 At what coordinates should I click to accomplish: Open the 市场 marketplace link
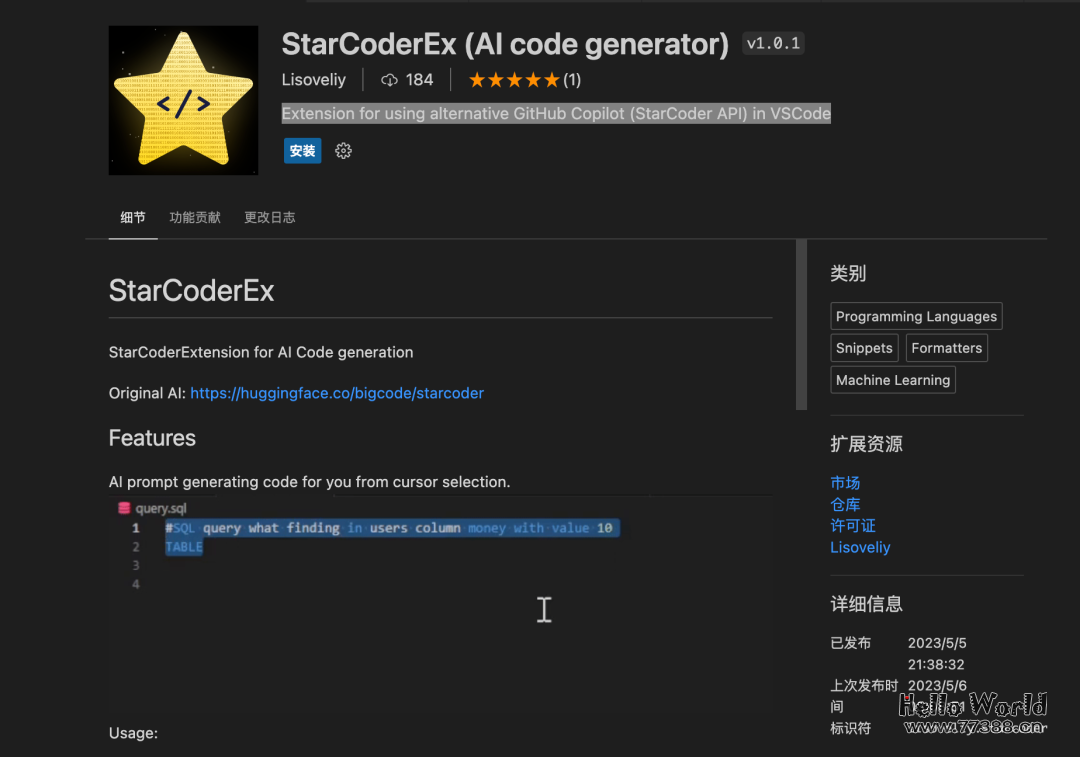pos(845,483)
